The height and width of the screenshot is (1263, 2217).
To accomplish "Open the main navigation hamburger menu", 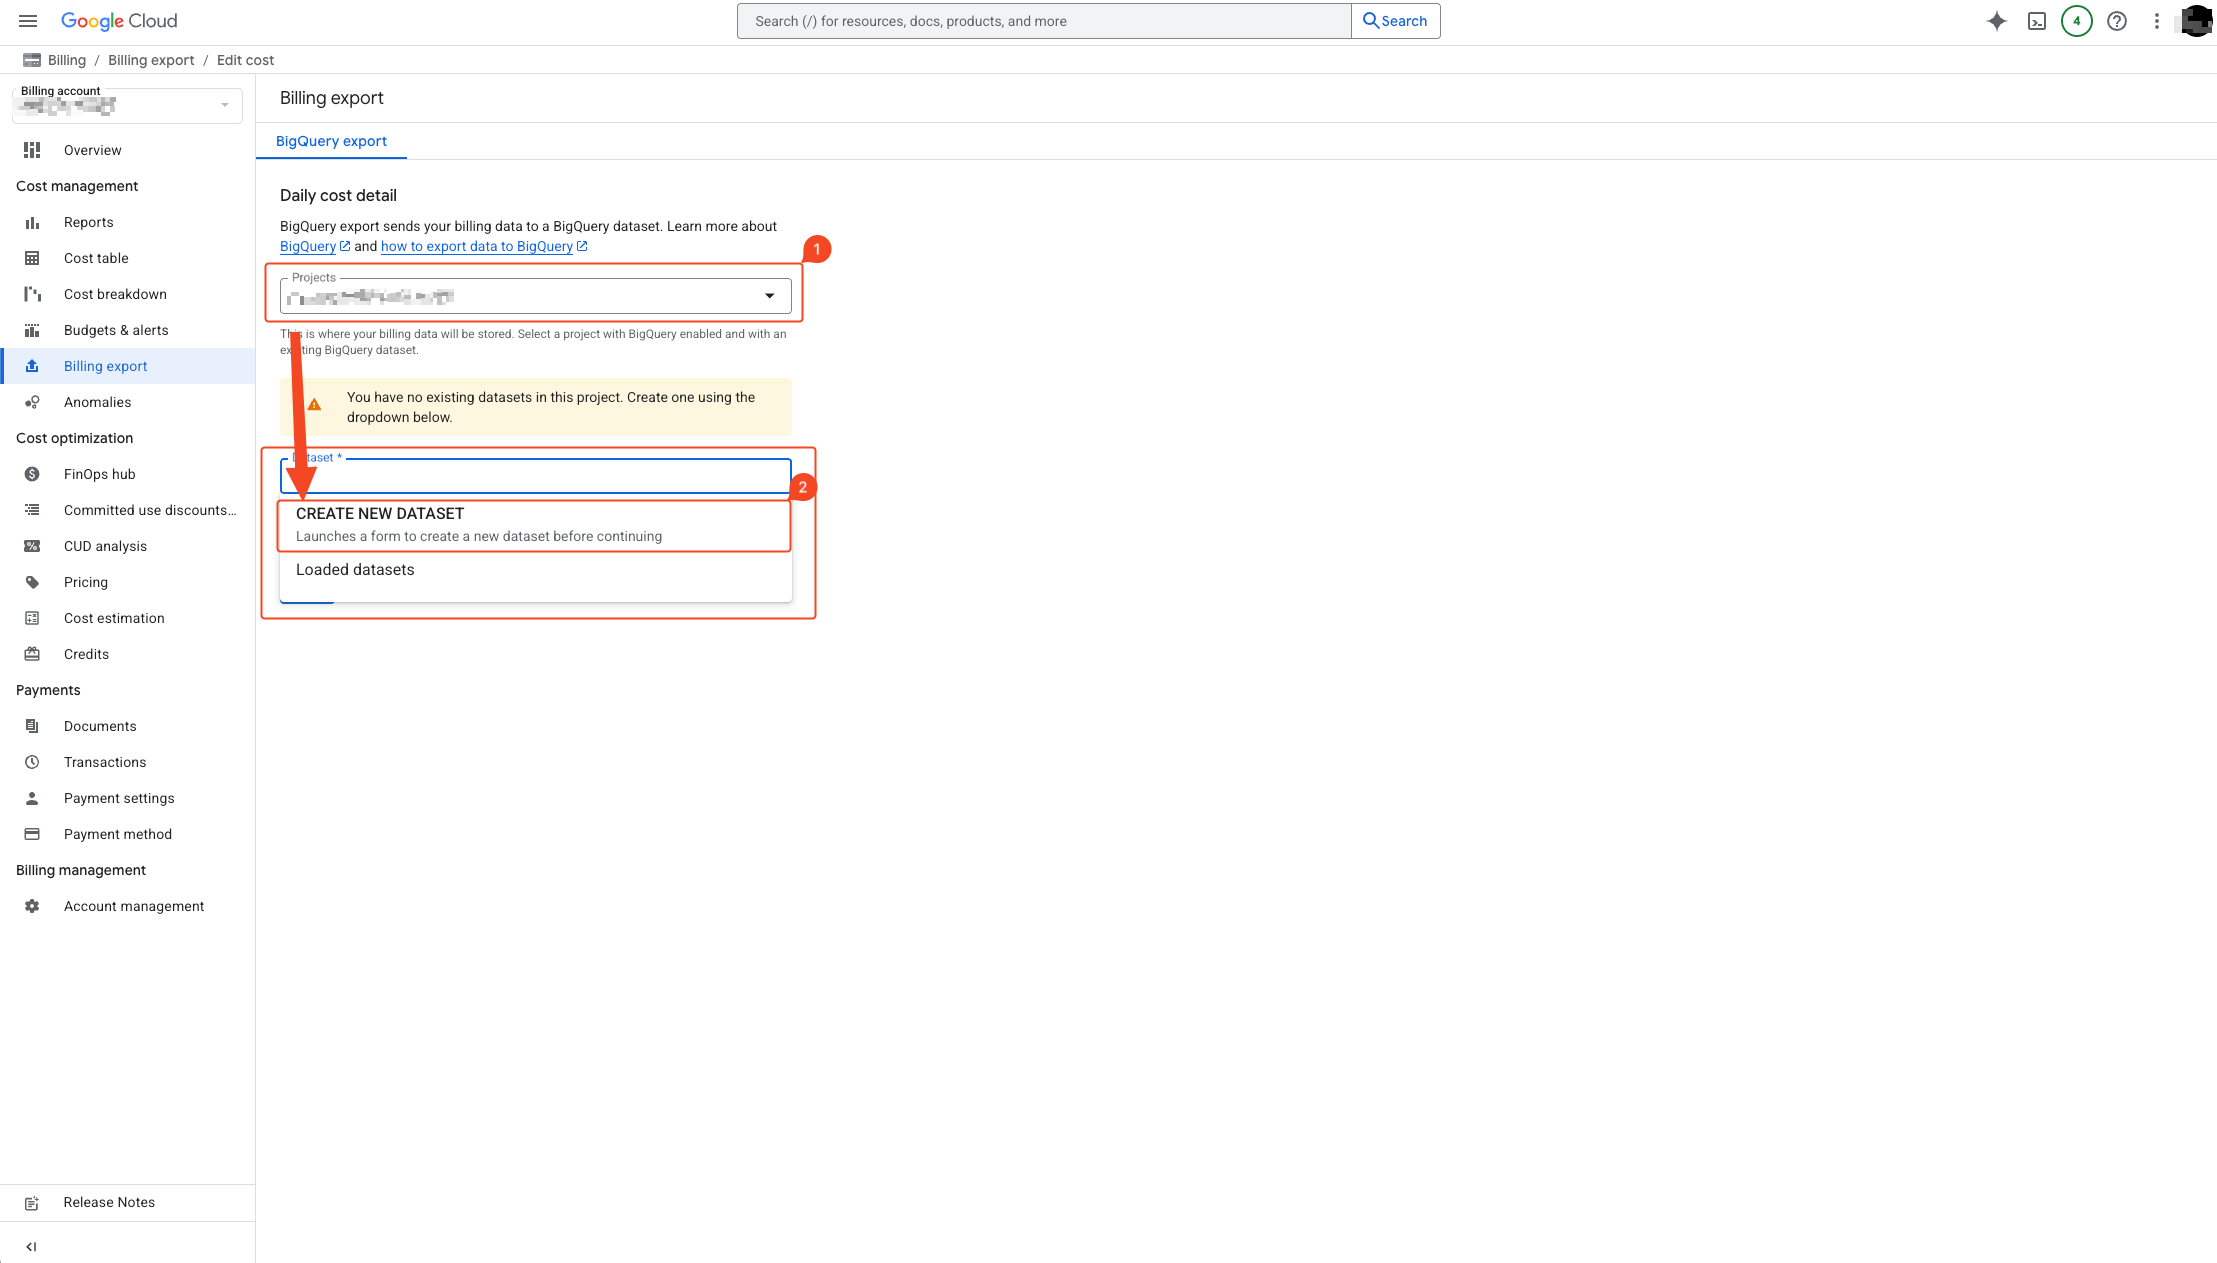I will tap(28, 21).
